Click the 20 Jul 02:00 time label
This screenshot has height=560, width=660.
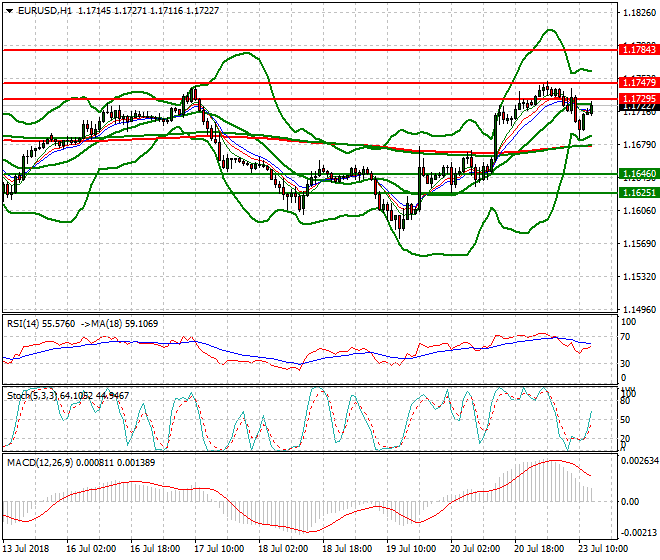(475, 549)
